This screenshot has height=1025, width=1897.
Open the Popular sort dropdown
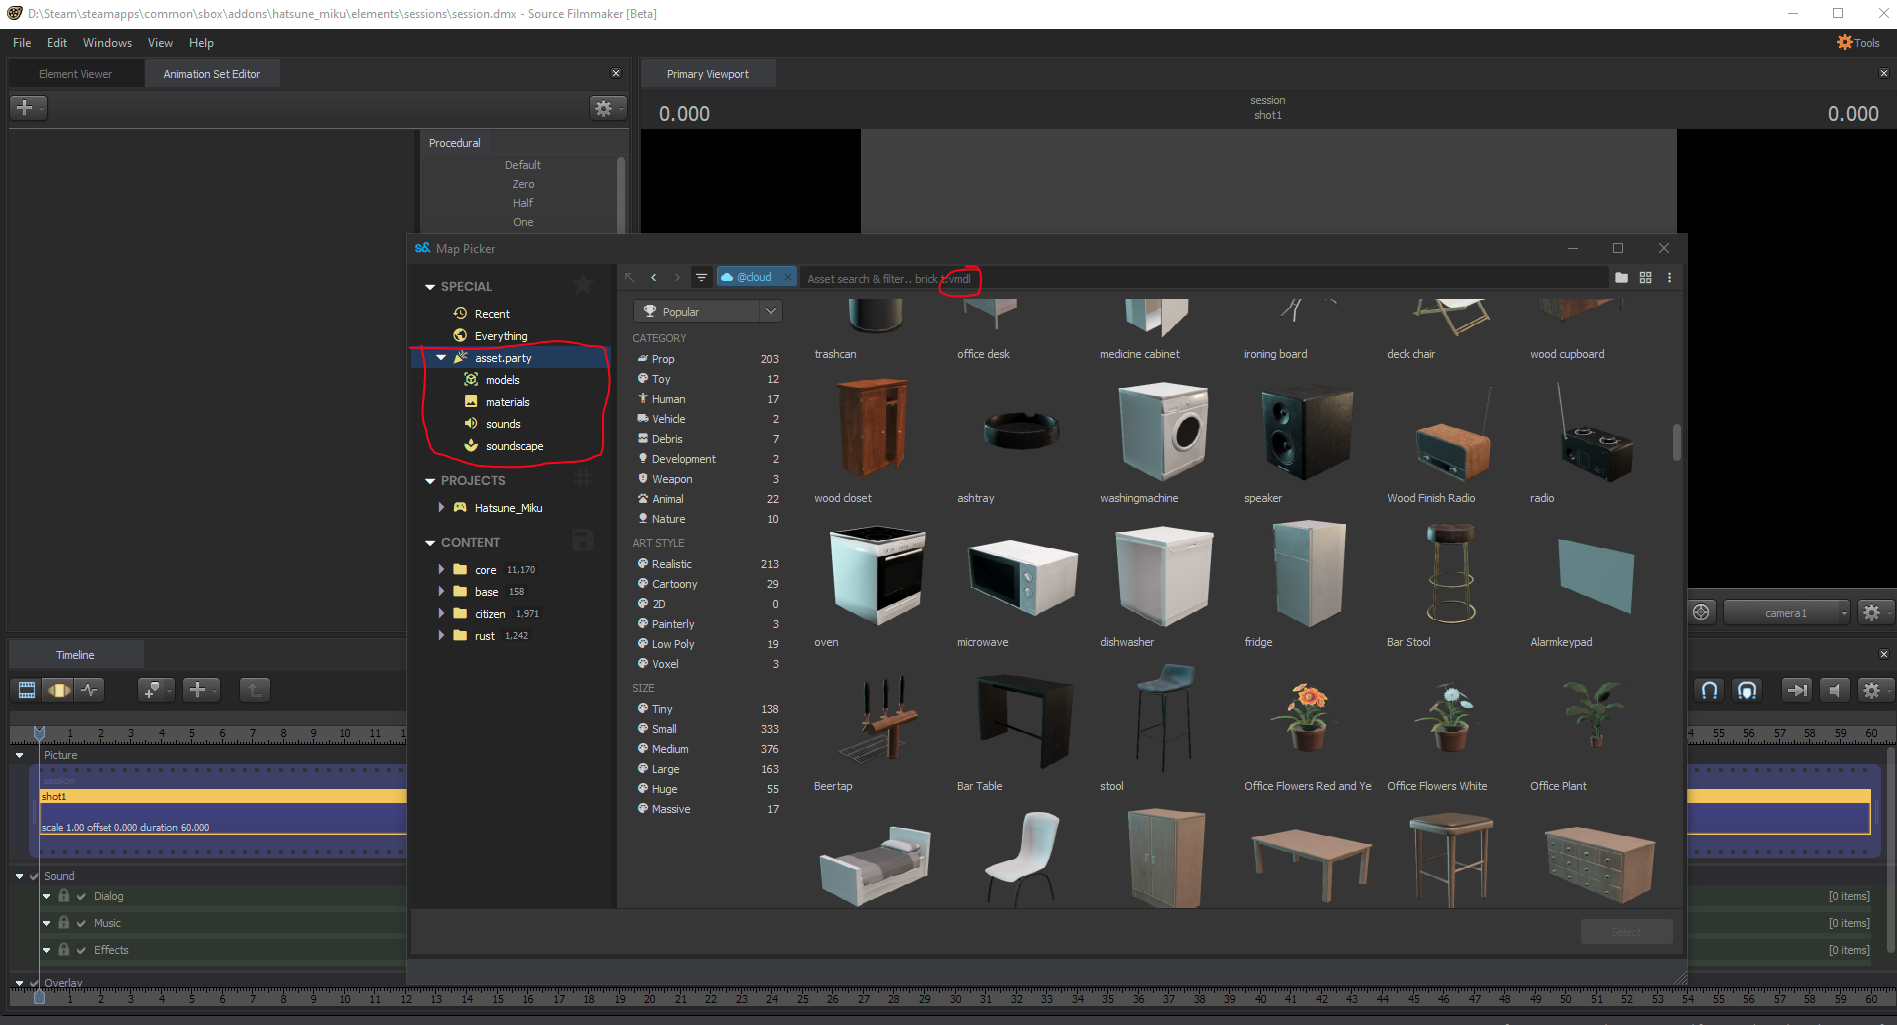(707, 311)
